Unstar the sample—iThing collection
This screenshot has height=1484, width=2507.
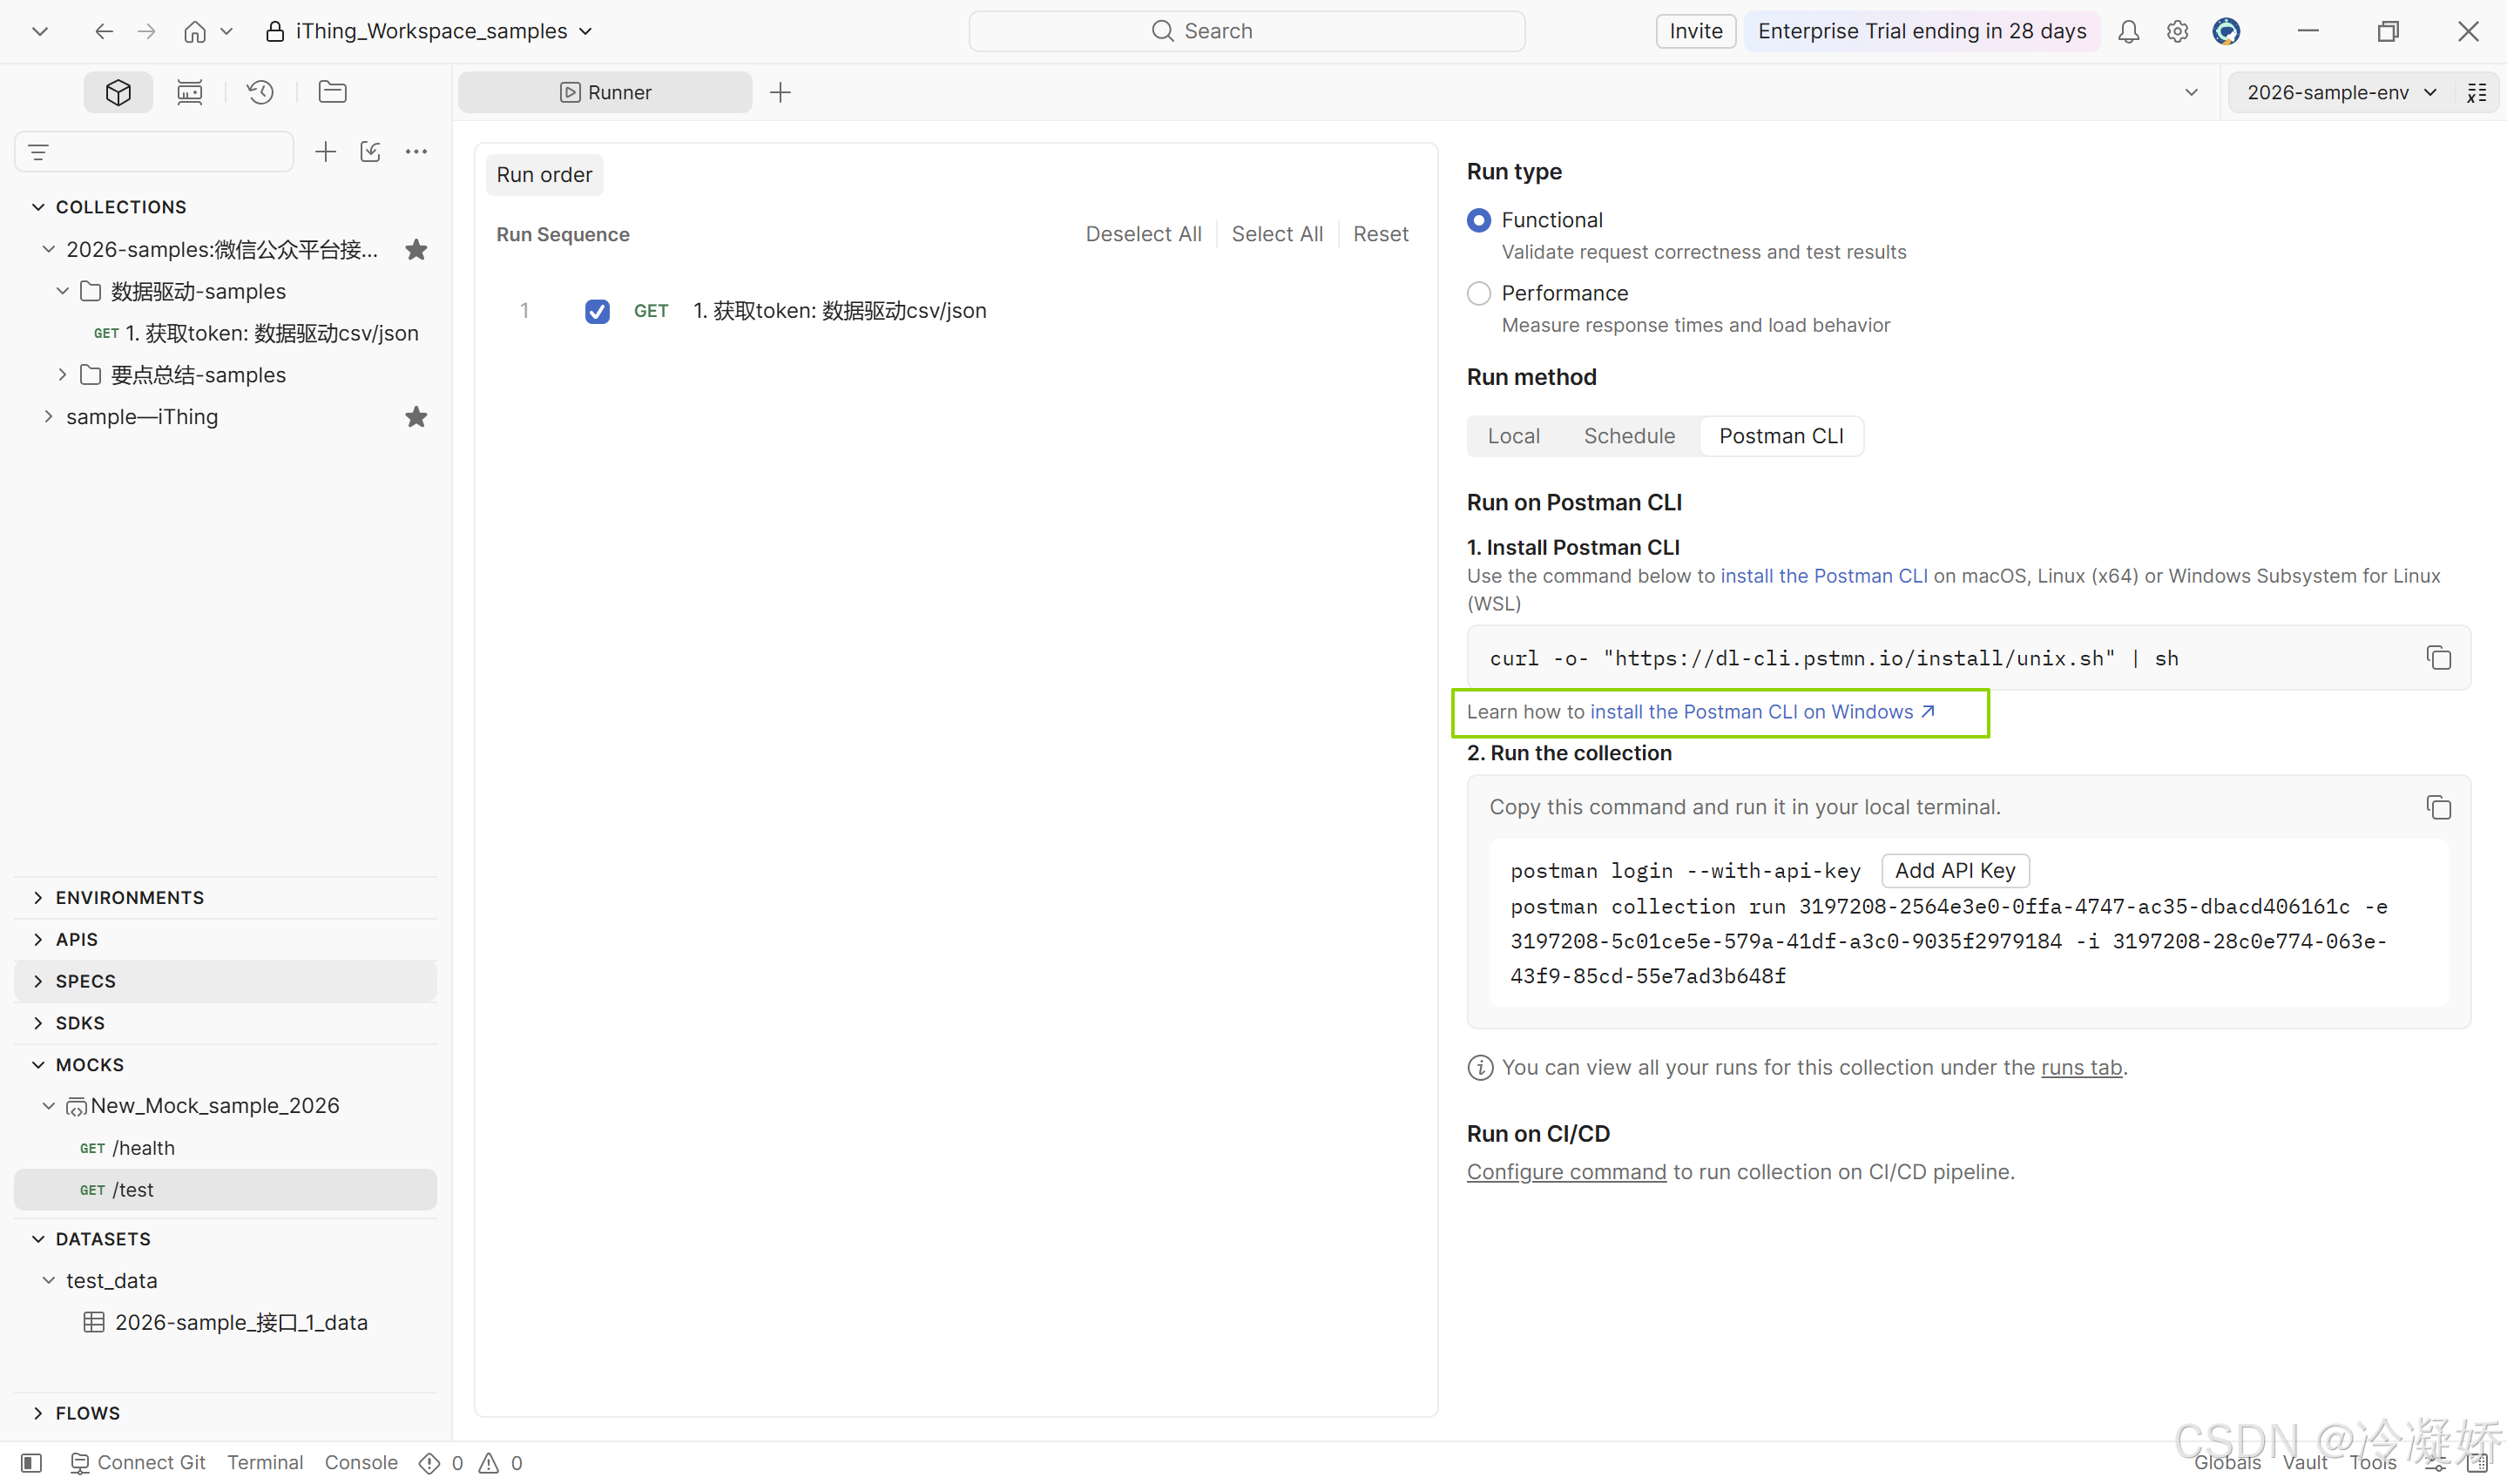[x=416, y=417]
